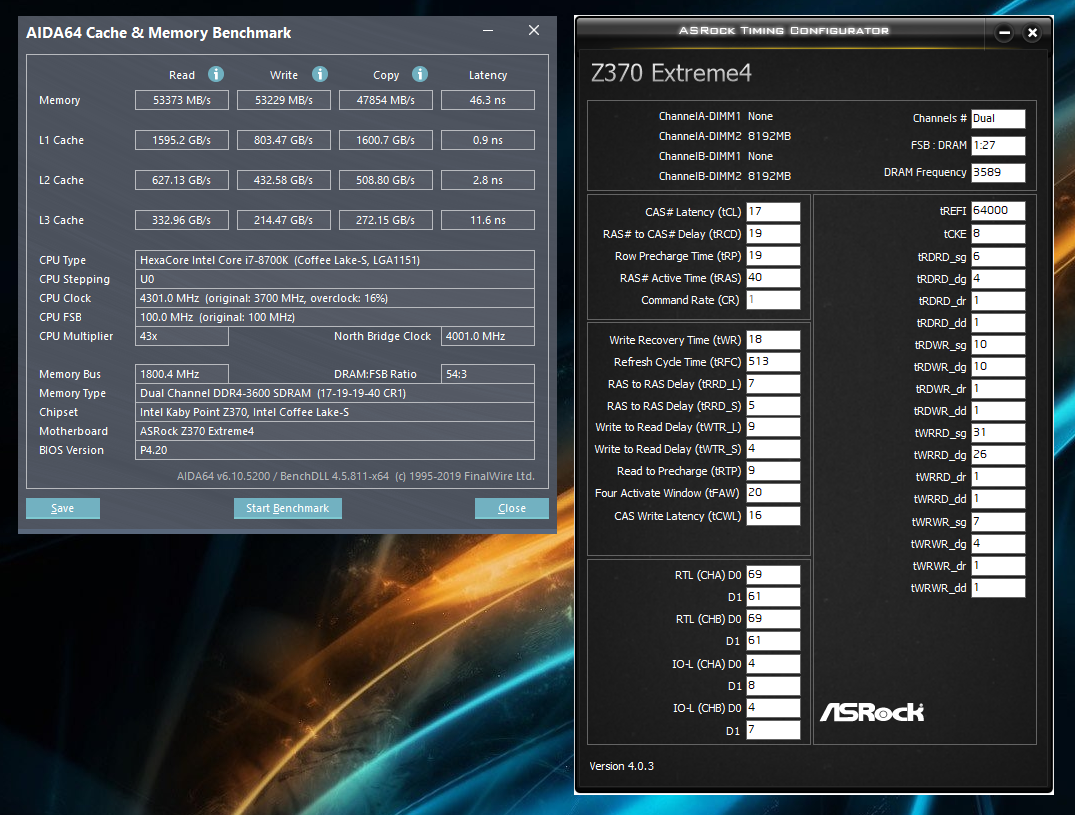Focus the Refresh Cycle Time (tRFC) field
This screenshot has width=1075, height=815.
(x=773, y=362)
